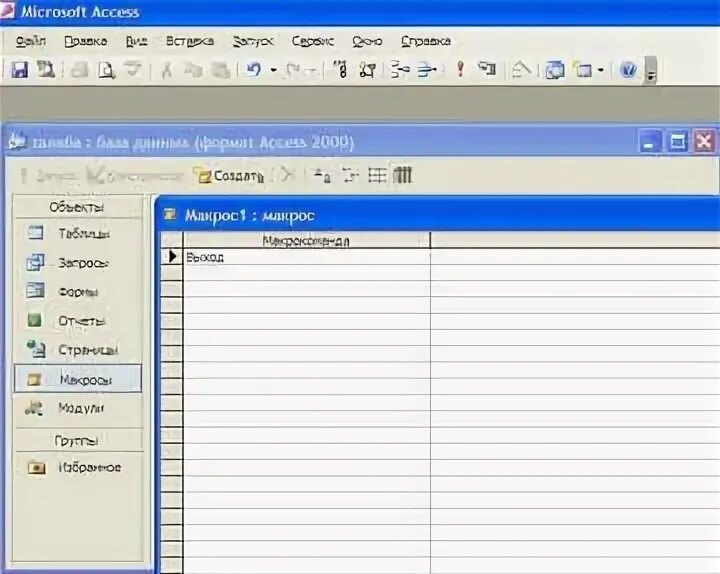Screen dimensions: 720x574
Task: Open the Вид menu
Action: pos(136,41)
